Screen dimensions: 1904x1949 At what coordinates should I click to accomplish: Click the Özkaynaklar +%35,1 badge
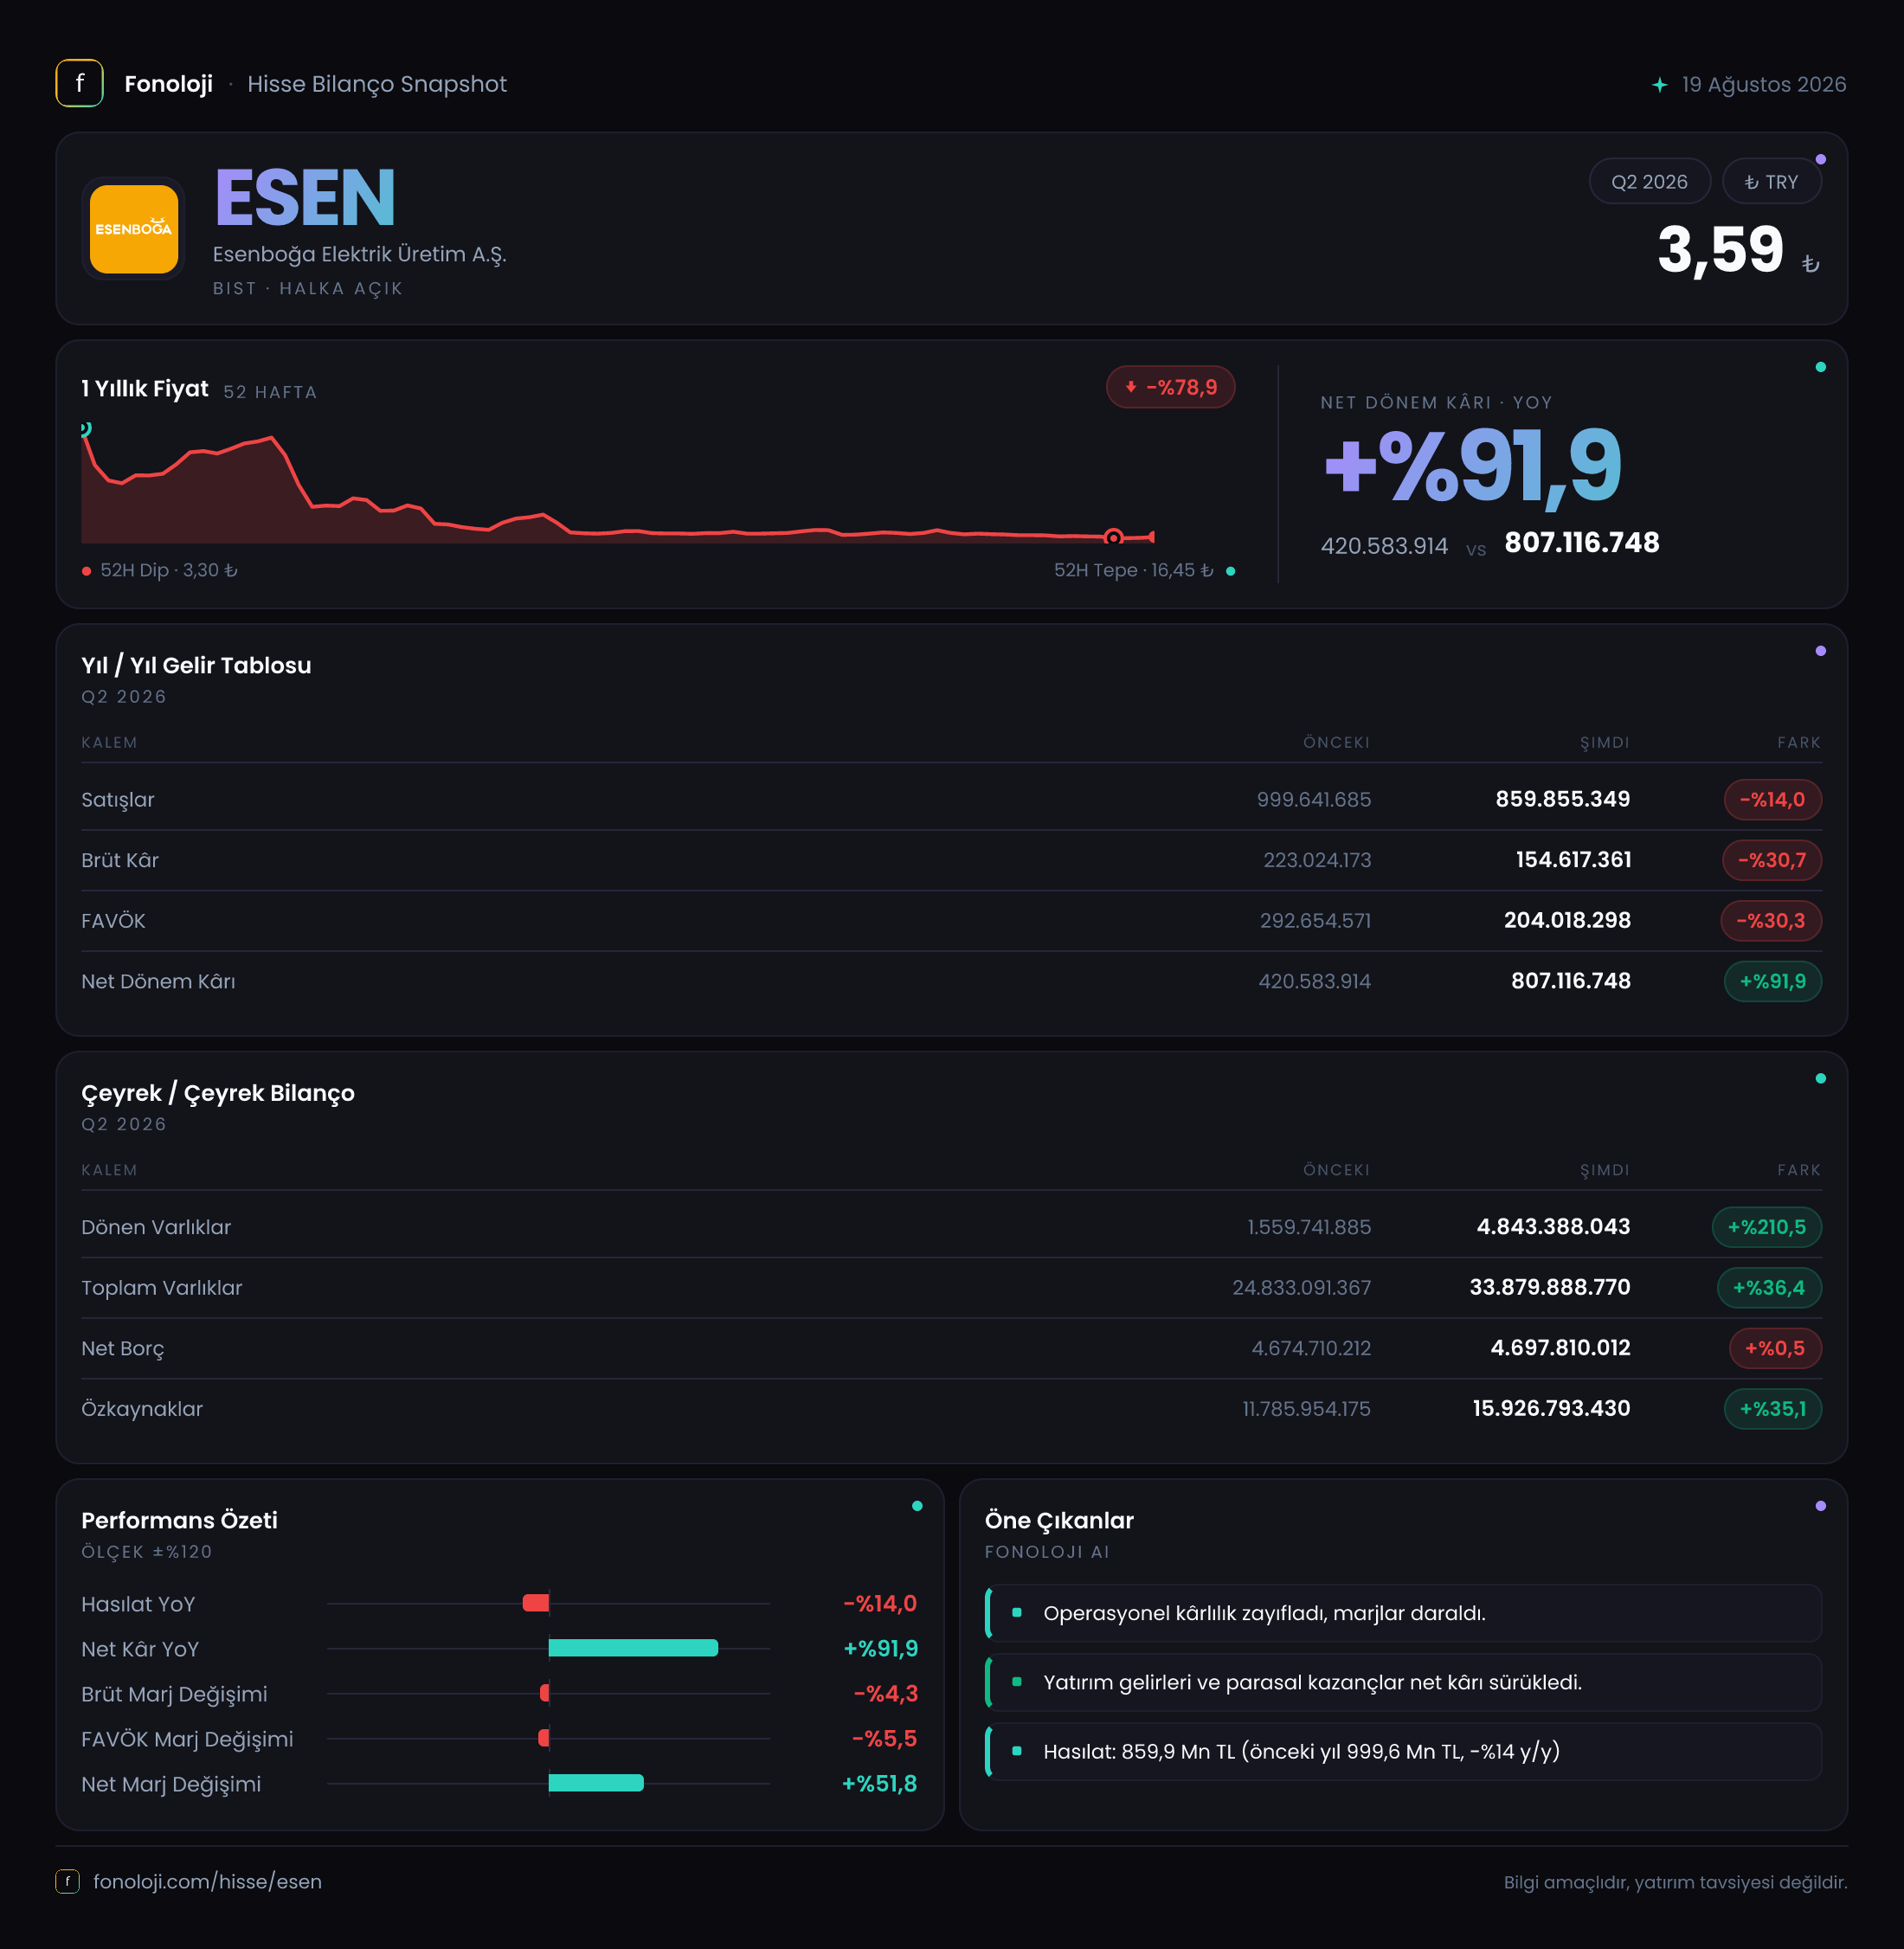[x=1772, y=1409]
